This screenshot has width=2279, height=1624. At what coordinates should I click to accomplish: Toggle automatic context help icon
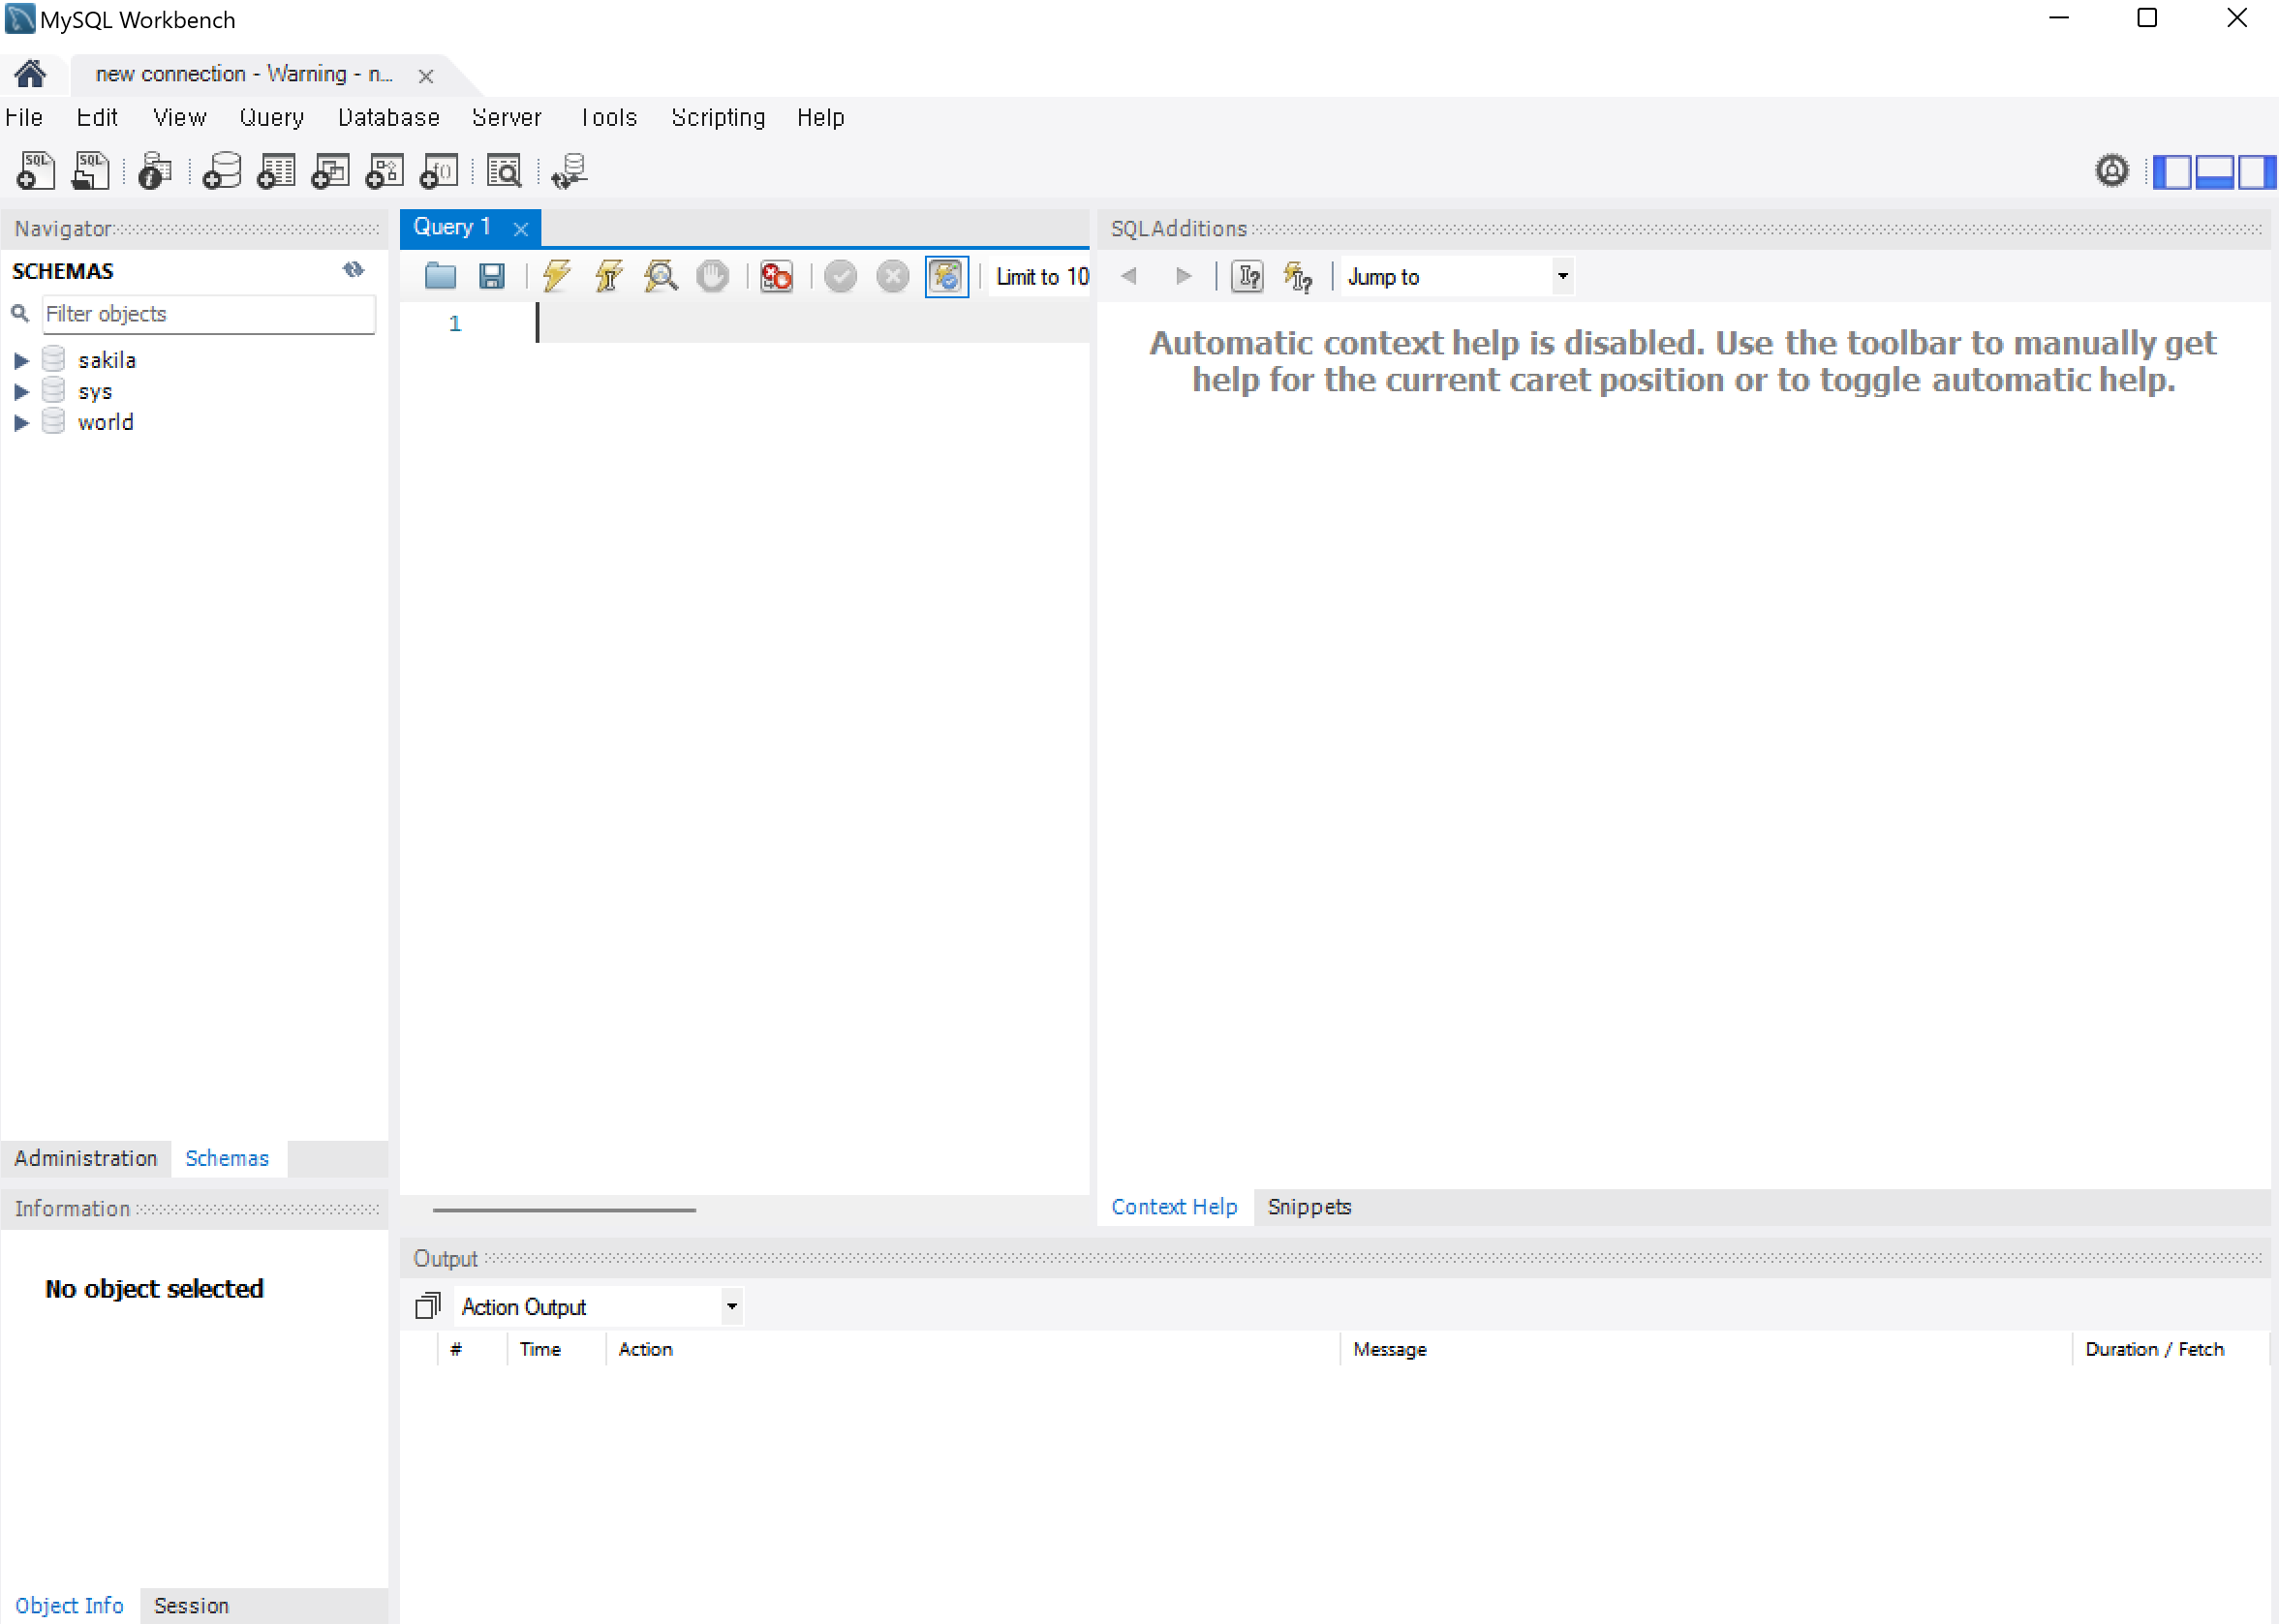pos(1298,276)
